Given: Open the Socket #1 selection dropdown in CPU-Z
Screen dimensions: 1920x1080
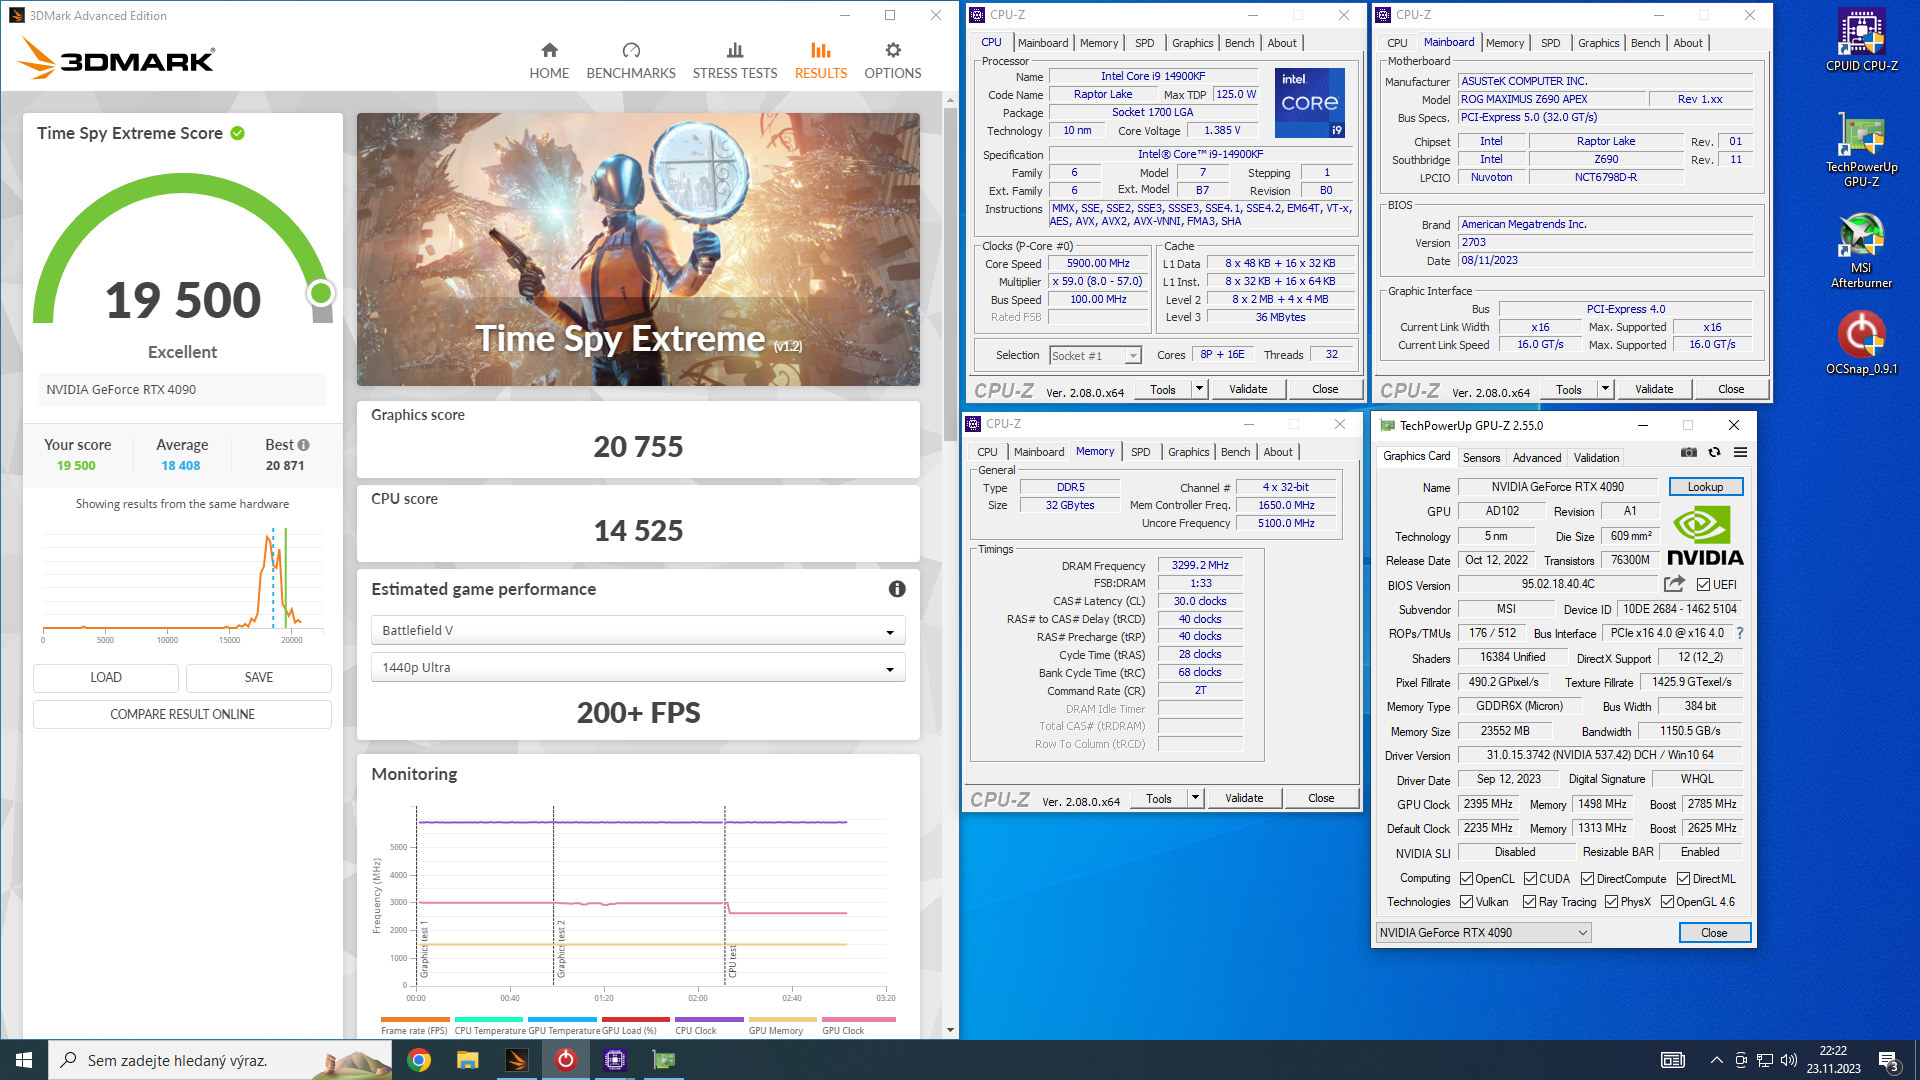Looking at the screenshot, I should (x=1095, y=356).
